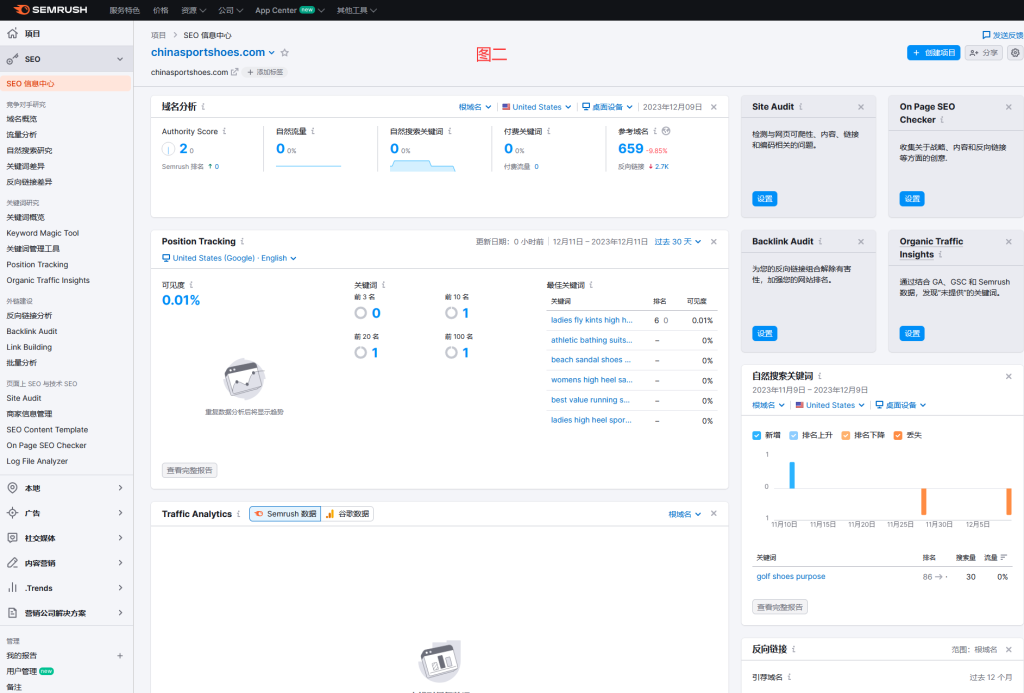This screenshot has height=693, width=1024.
Task: Click the 营销公司解决方案 document icon
Action: click(12, 613)
